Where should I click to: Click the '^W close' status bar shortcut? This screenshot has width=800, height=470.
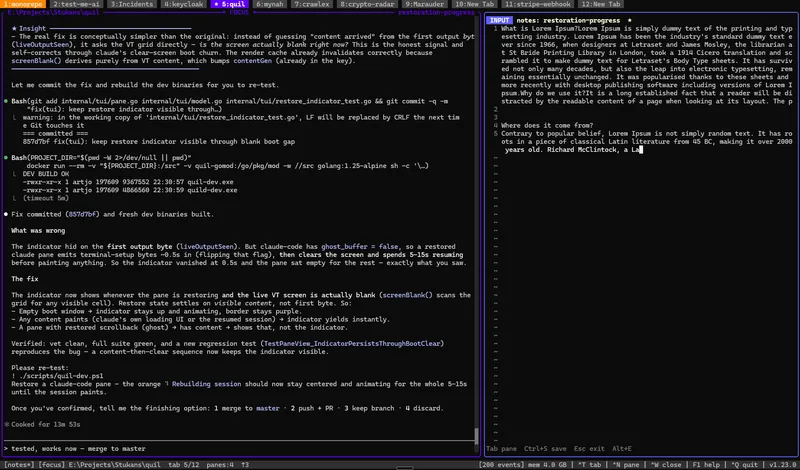pyautogui.click(x=665, y=465)
